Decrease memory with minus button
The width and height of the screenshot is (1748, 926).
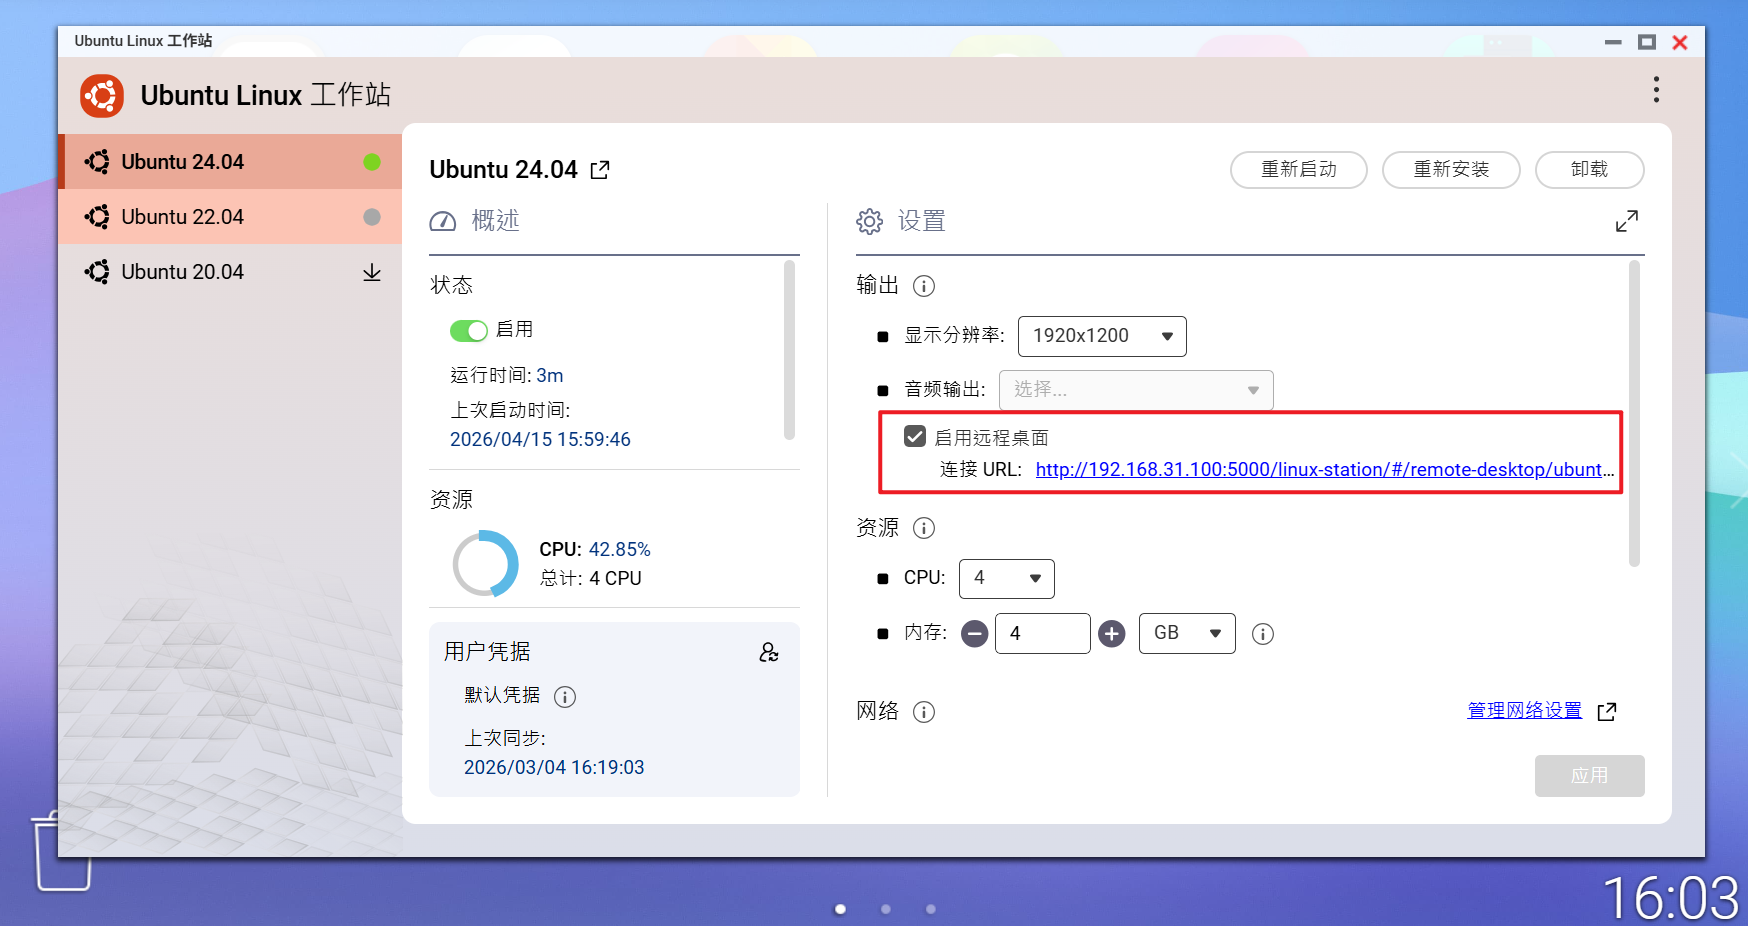click(975, 634)
